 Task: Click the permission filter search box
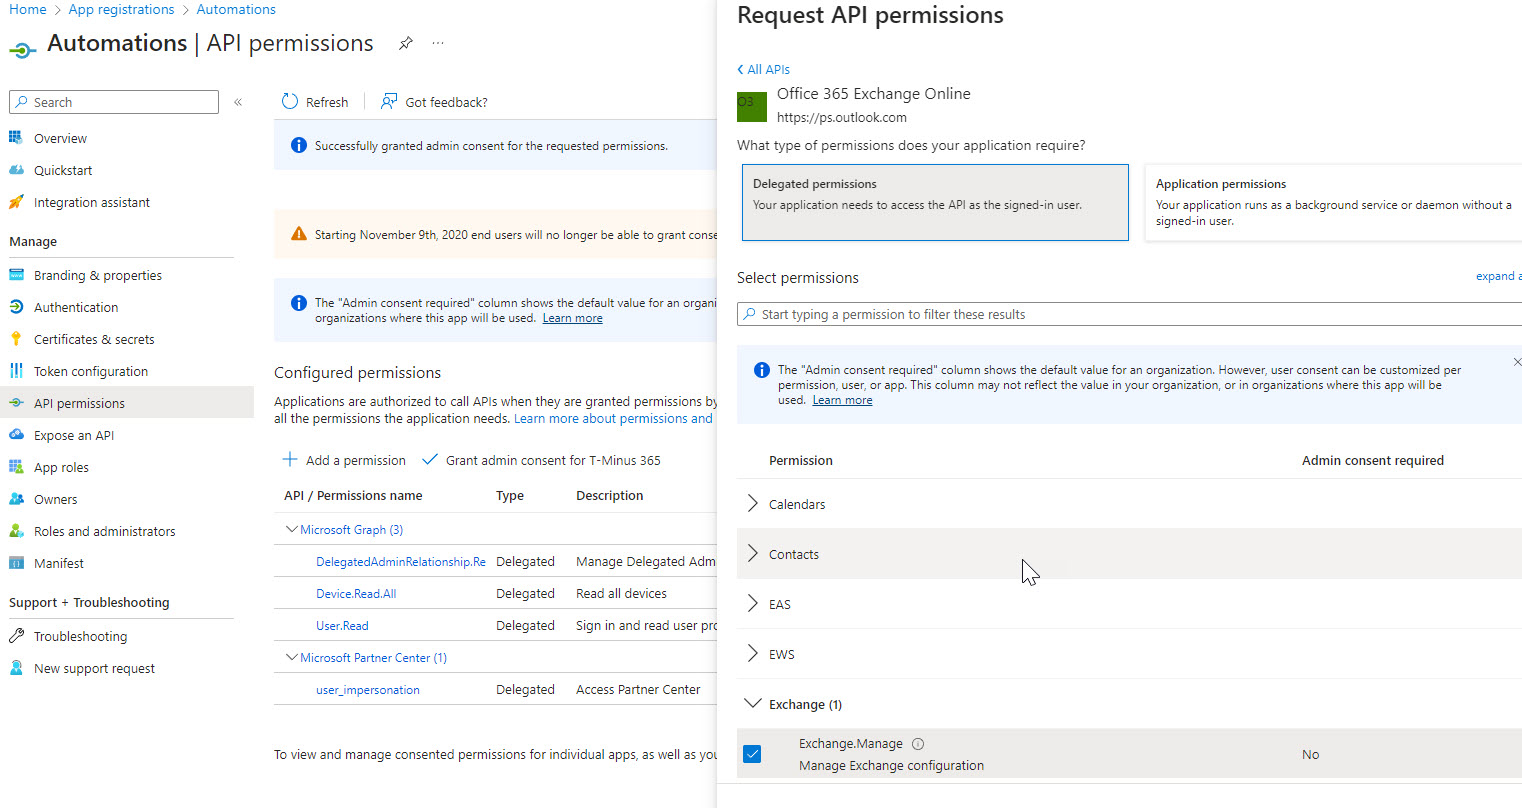1130,314
